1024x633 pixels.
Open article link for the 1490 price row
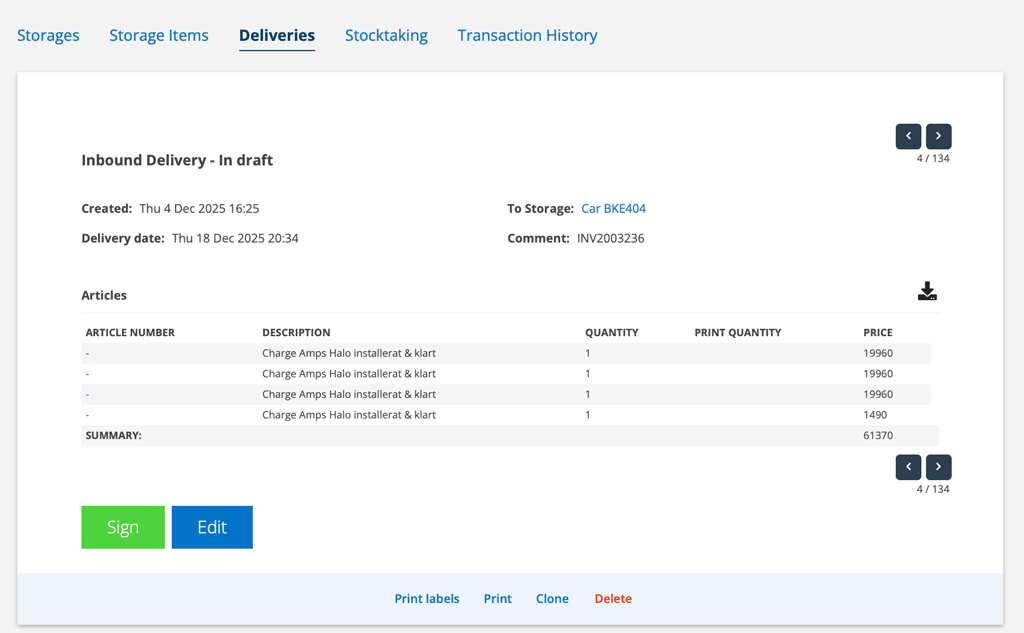(x=88, y=415)
